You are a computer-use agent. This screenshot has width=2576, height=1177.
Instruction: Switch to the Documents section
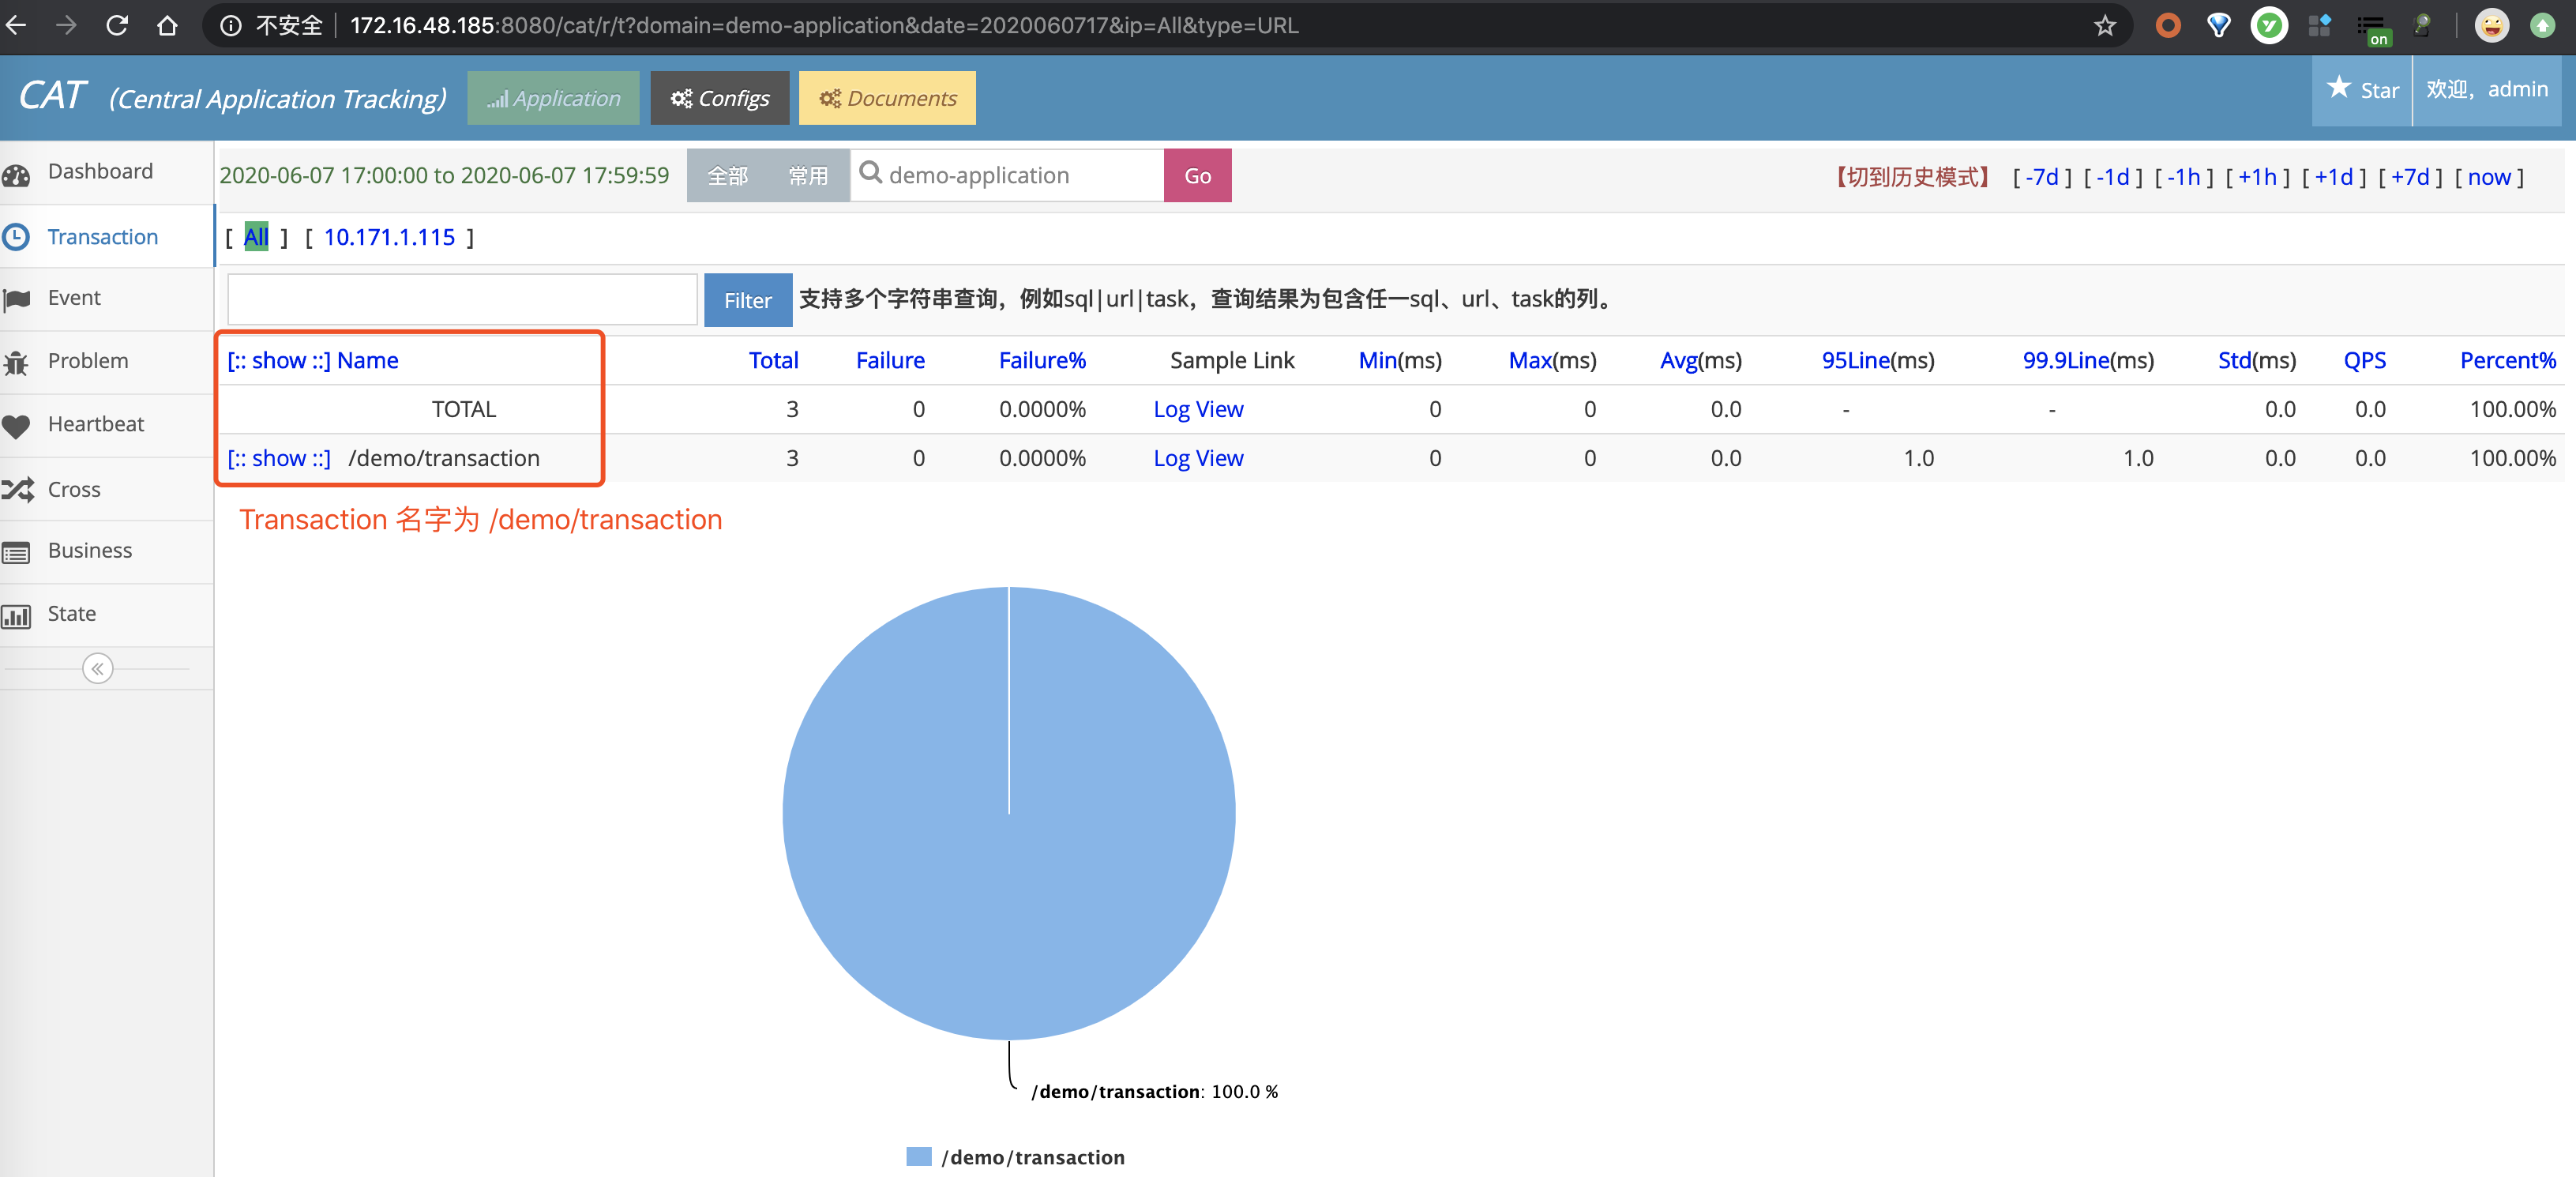click(886, 97)
